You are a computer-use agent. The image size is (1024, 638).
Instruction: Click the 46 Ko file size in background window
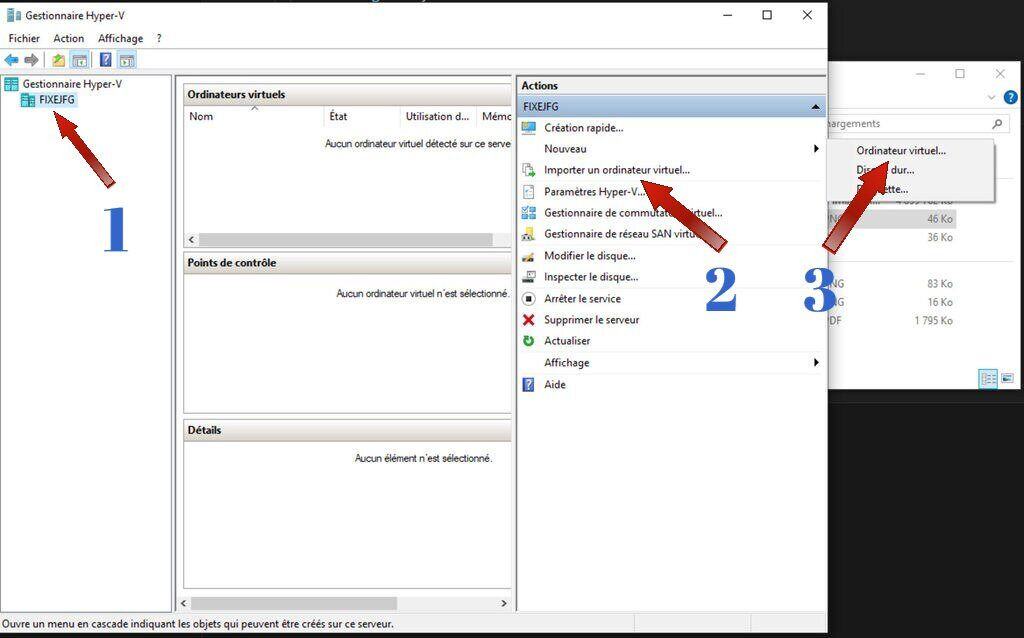tap(940, 219)
